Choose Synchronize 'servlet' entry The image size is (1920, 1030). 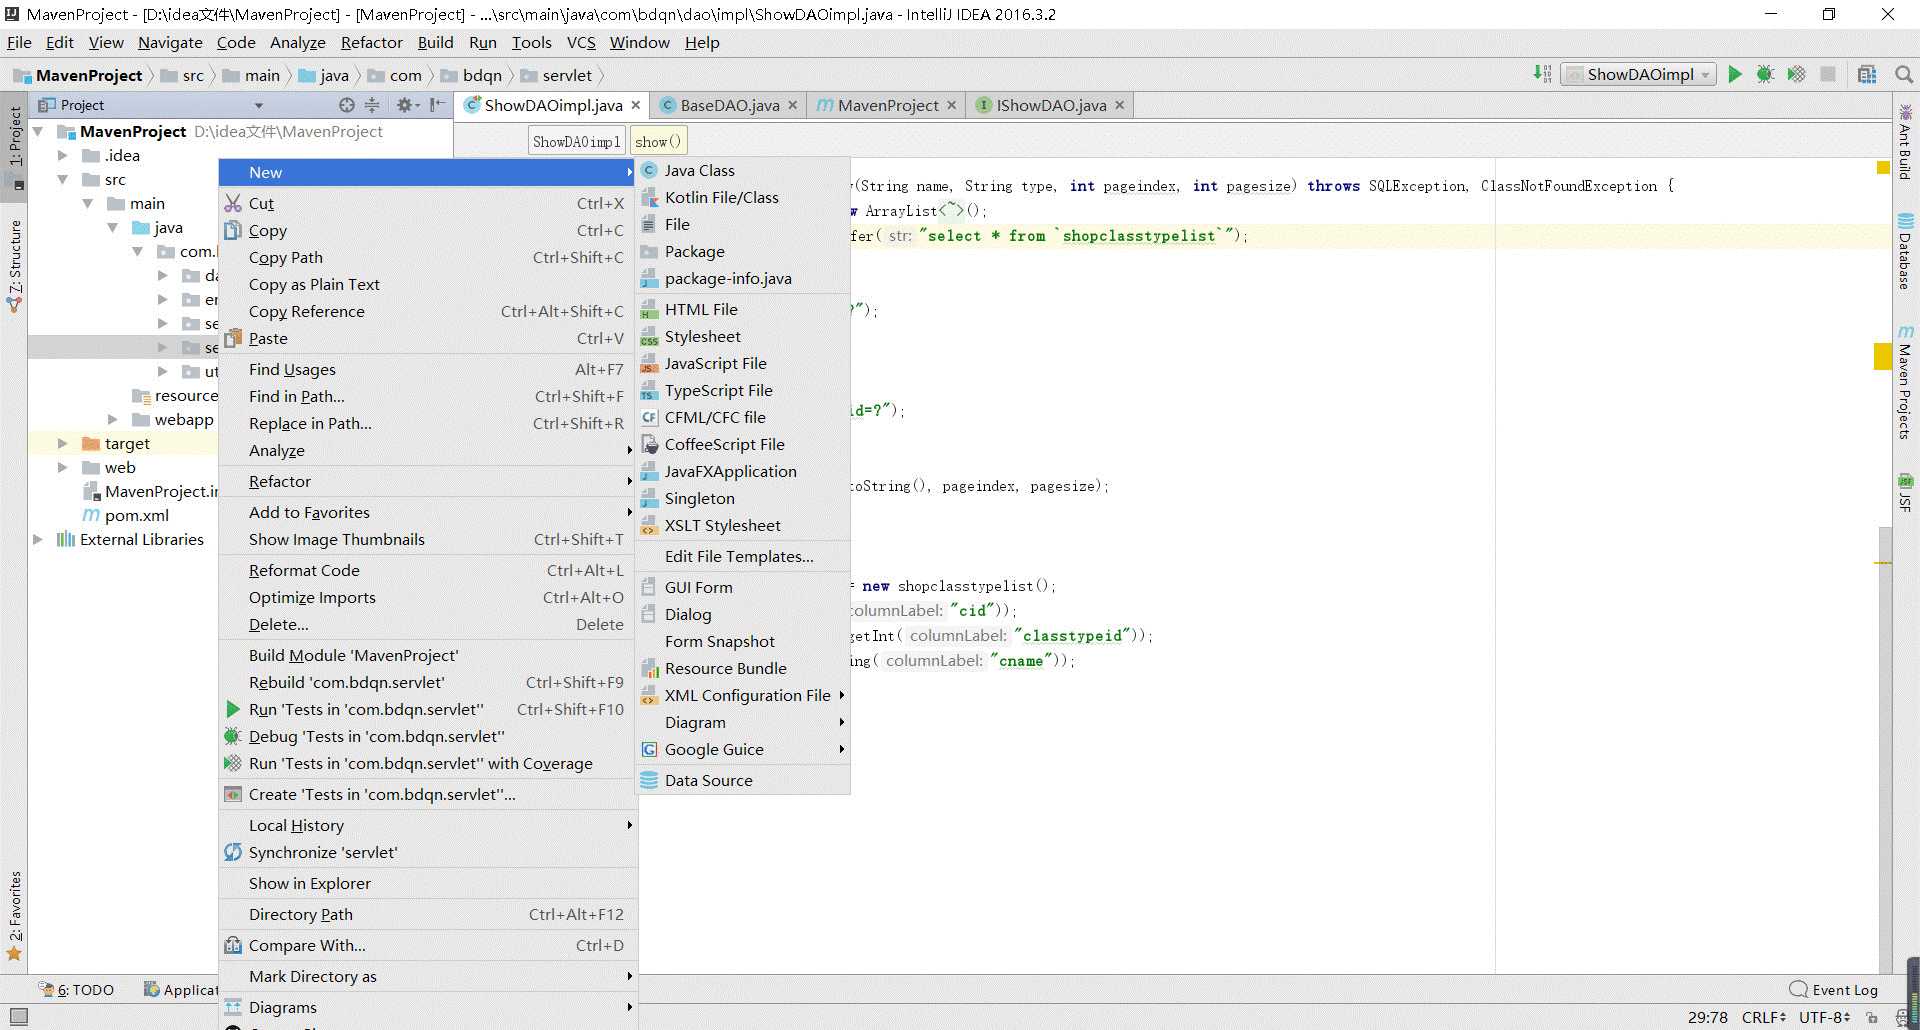(428, 852)
